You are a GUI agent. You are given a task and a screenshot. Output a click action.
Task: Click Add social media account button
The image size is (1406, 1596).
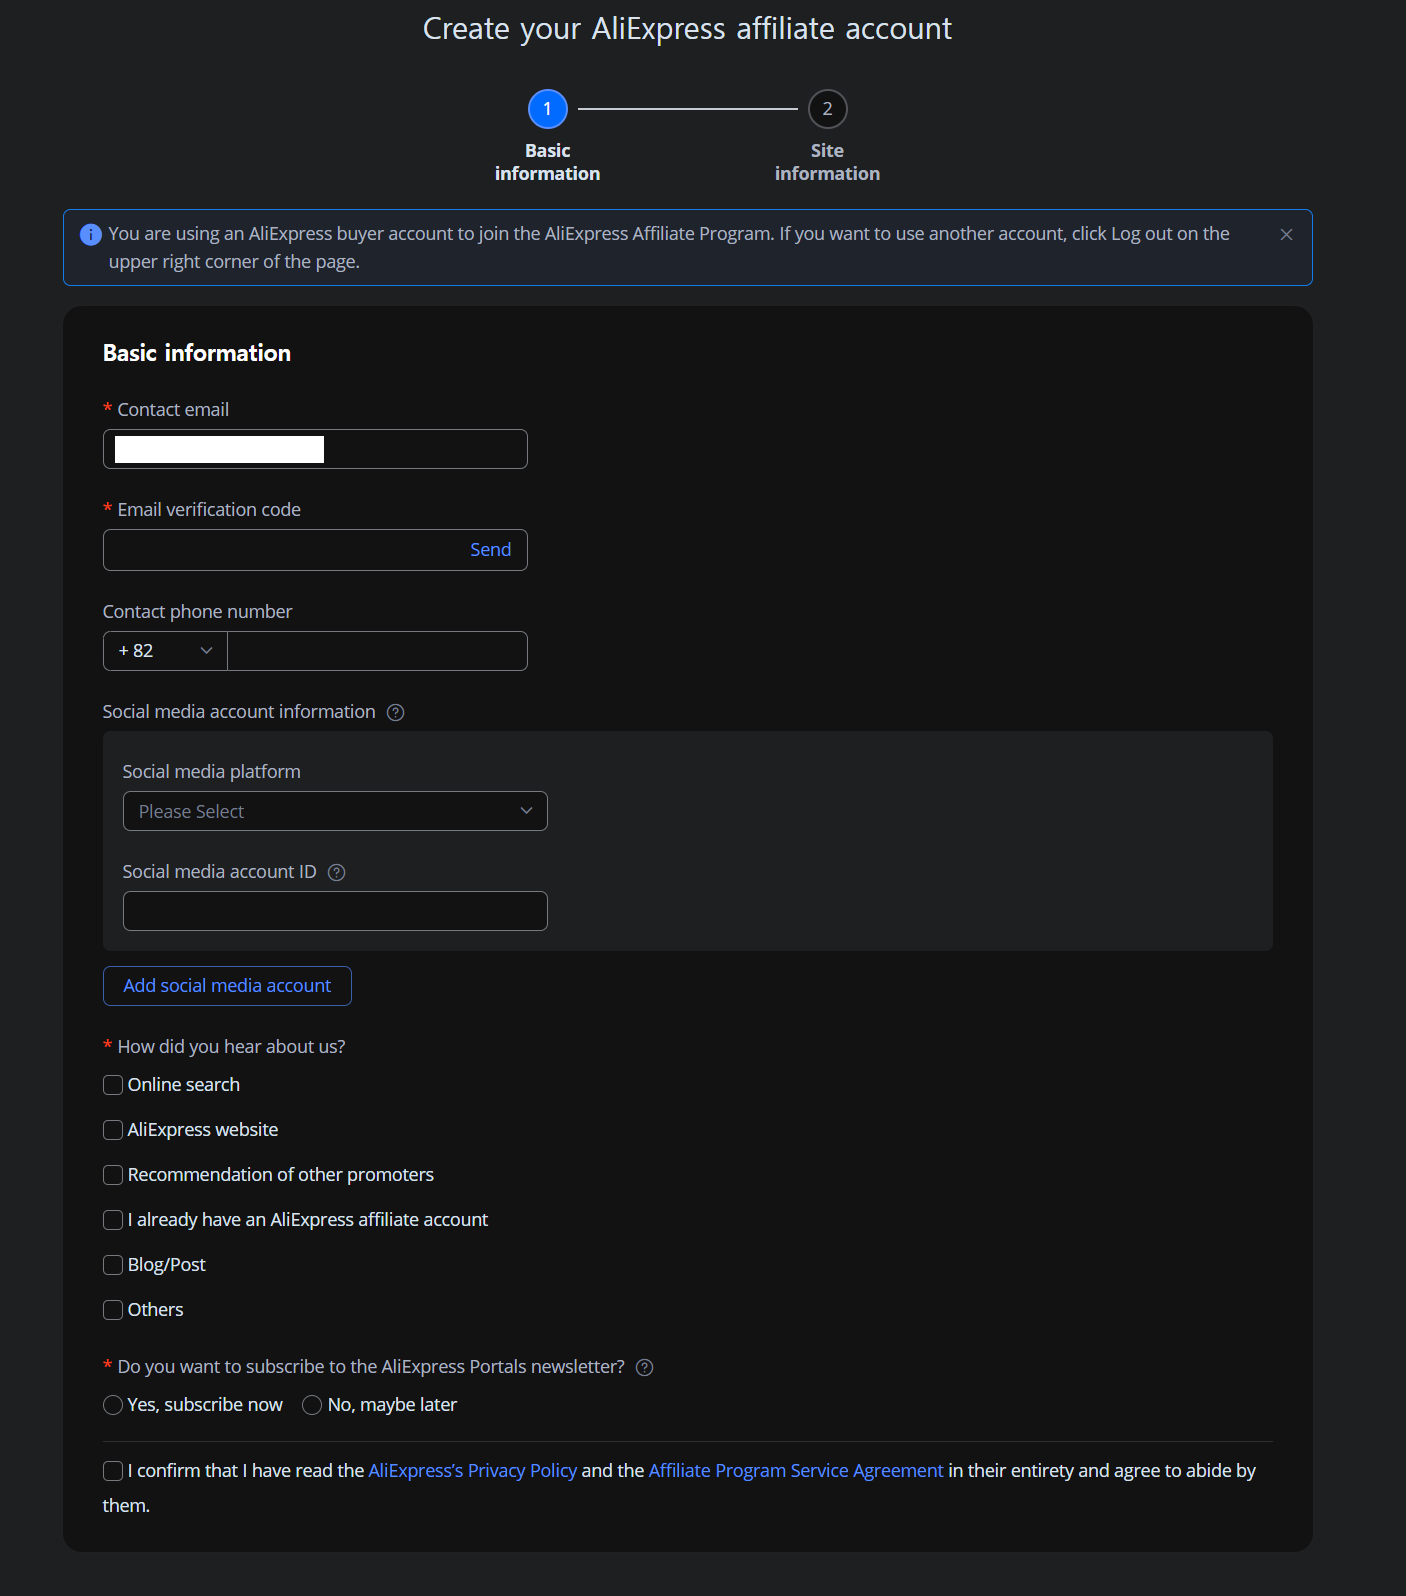coord(227,986)
